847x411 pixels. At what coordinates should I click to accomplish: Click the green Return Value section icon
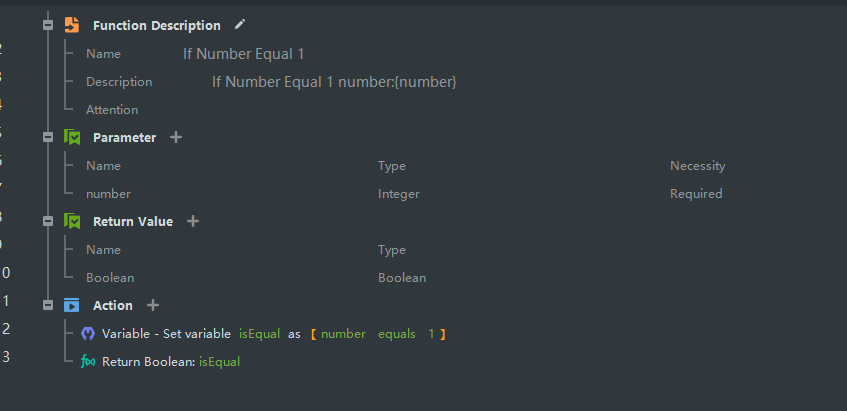tap(72, 221)
